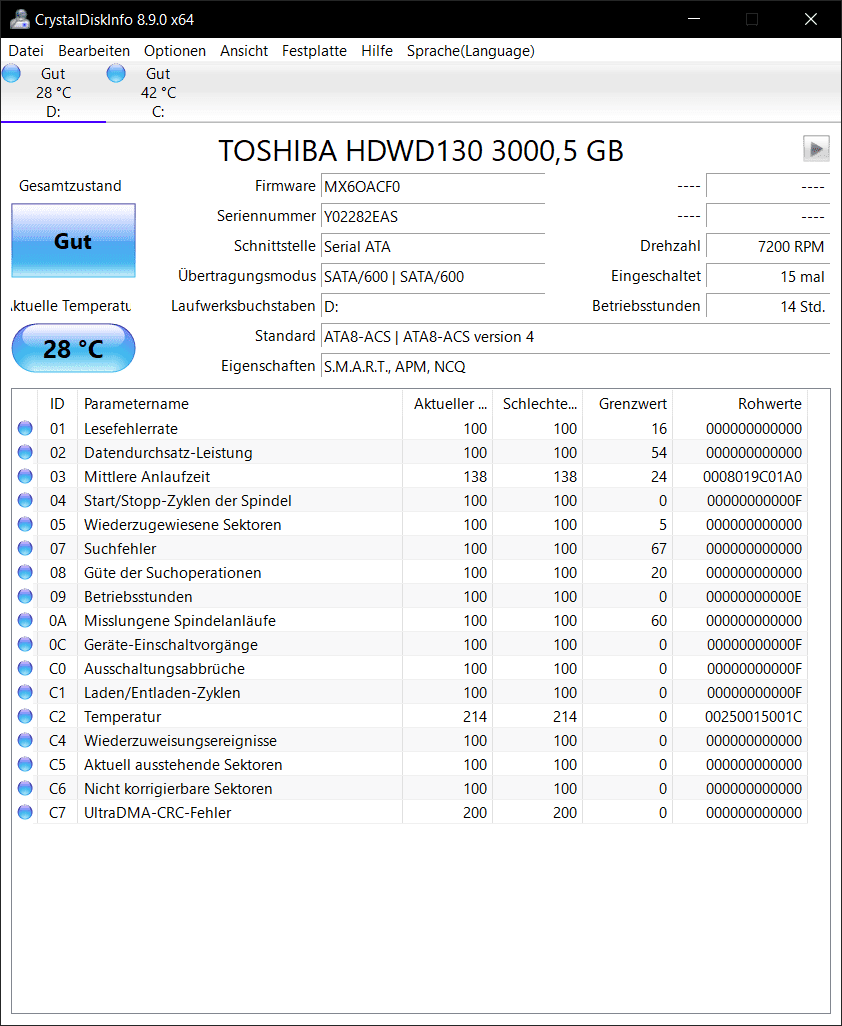This screenshot has width=842, height=1026.
Task: Click status orb for Laden/Entladen-Zyklen
Action: [25, 692]
